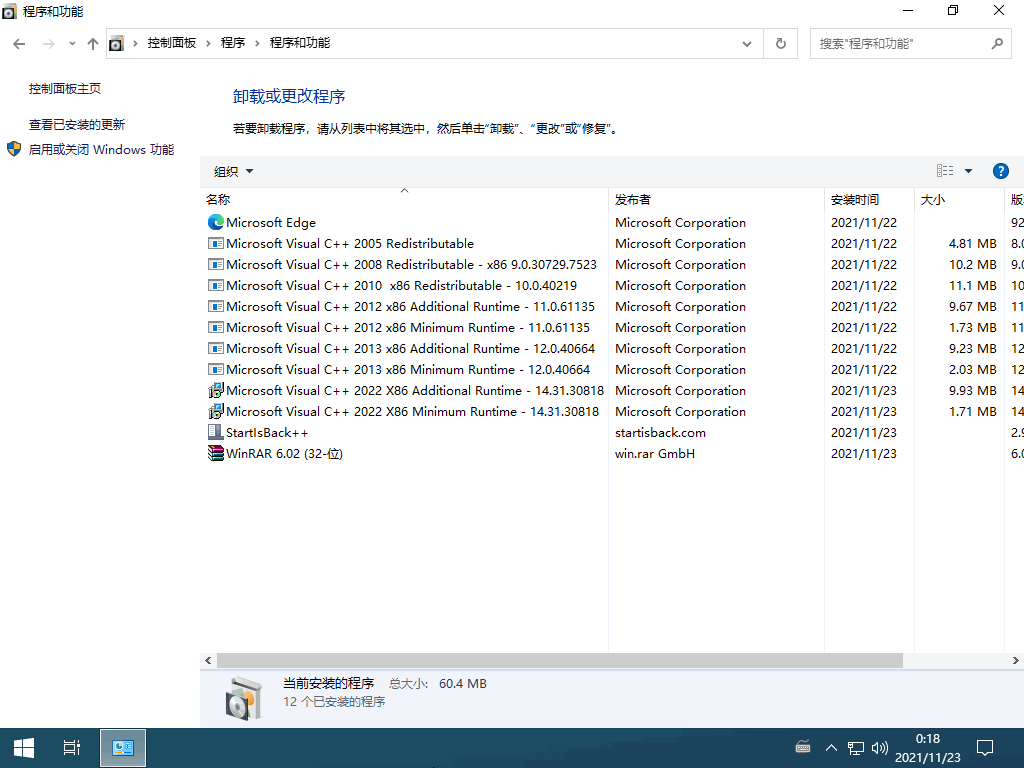Click the 控制面板 breadcrumb item
Viewport: 1024px width, 768px height.
tap(171, 43)
